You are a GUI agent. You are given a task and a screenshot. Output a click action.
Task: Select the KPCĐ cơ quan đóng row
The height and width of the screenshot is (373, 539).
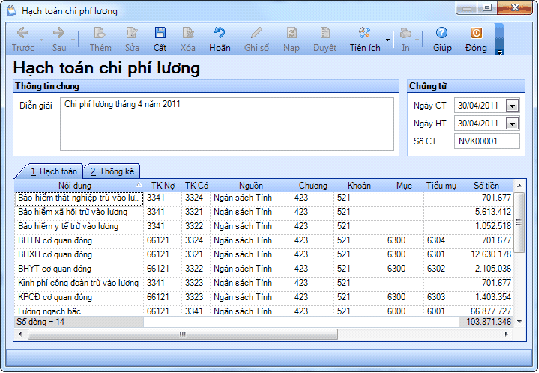pyautogui.click(x=264, y=297)
